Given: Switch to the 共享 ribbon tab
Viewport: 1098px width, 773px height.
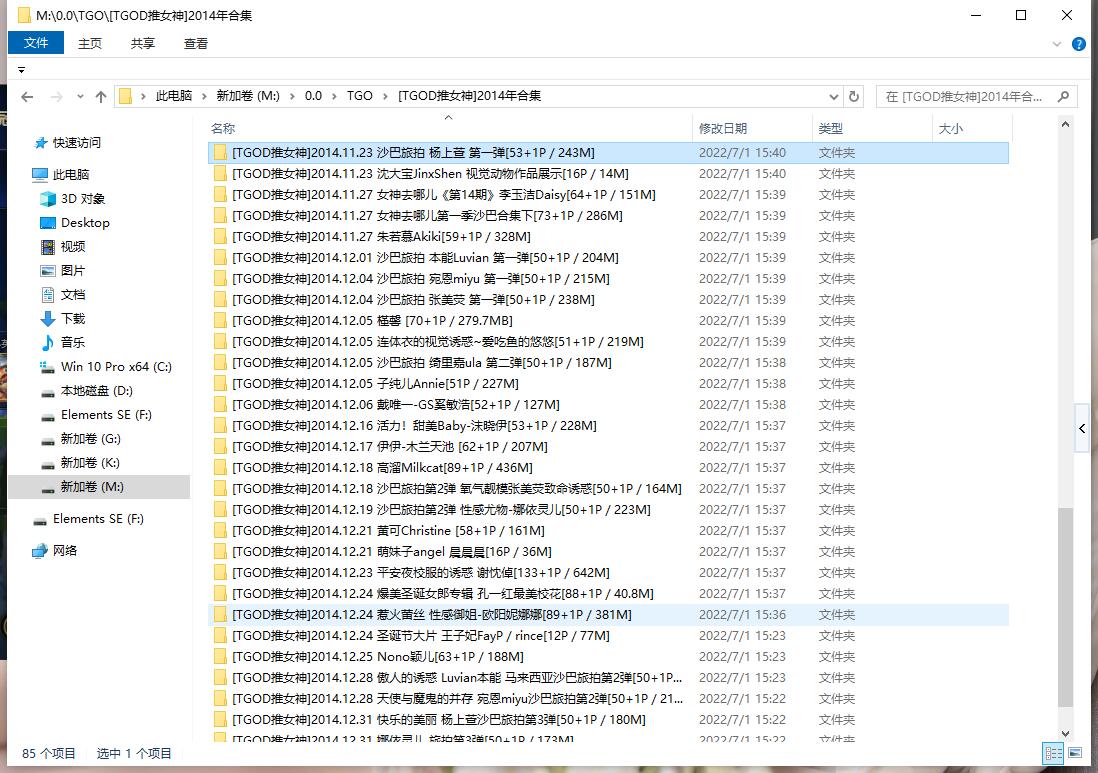Looking at the screenshot, I should (143, 43).
